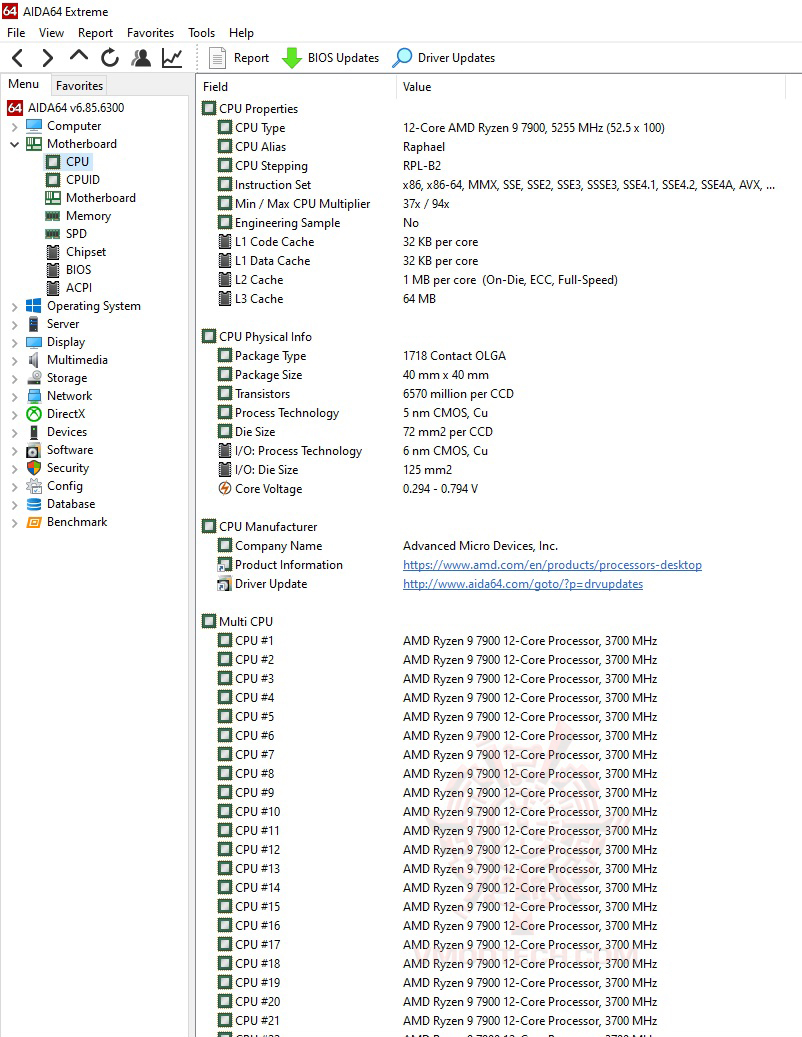802x1037 pixels.
Task: Expand the Devices tree node
Action: [15, 433]
